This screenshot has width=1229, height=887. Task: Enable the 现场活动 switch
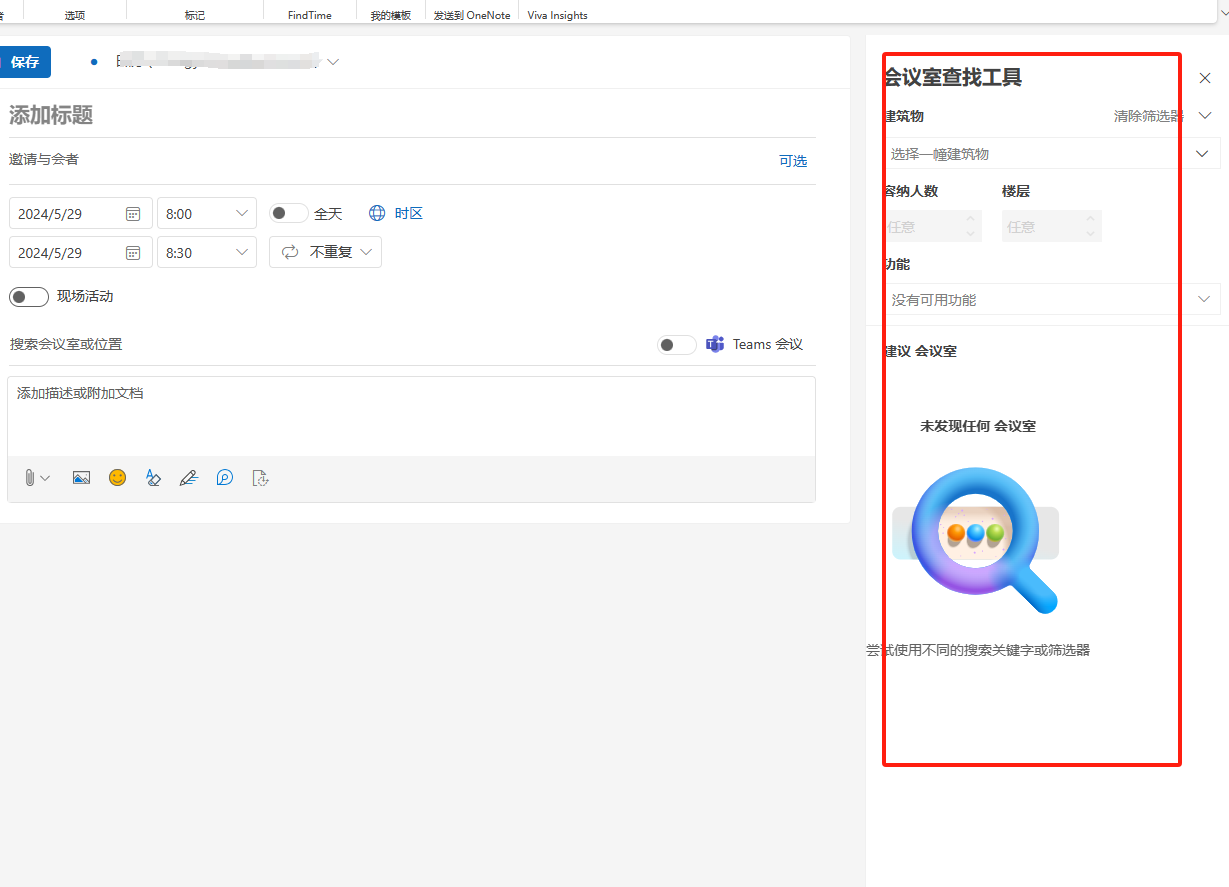click(29, 296)
